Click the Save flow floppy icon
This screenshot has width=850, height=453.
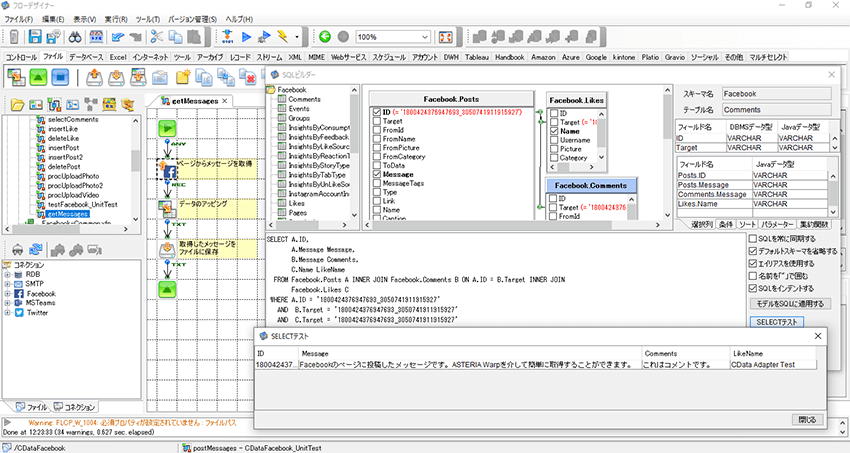[35, 37]
